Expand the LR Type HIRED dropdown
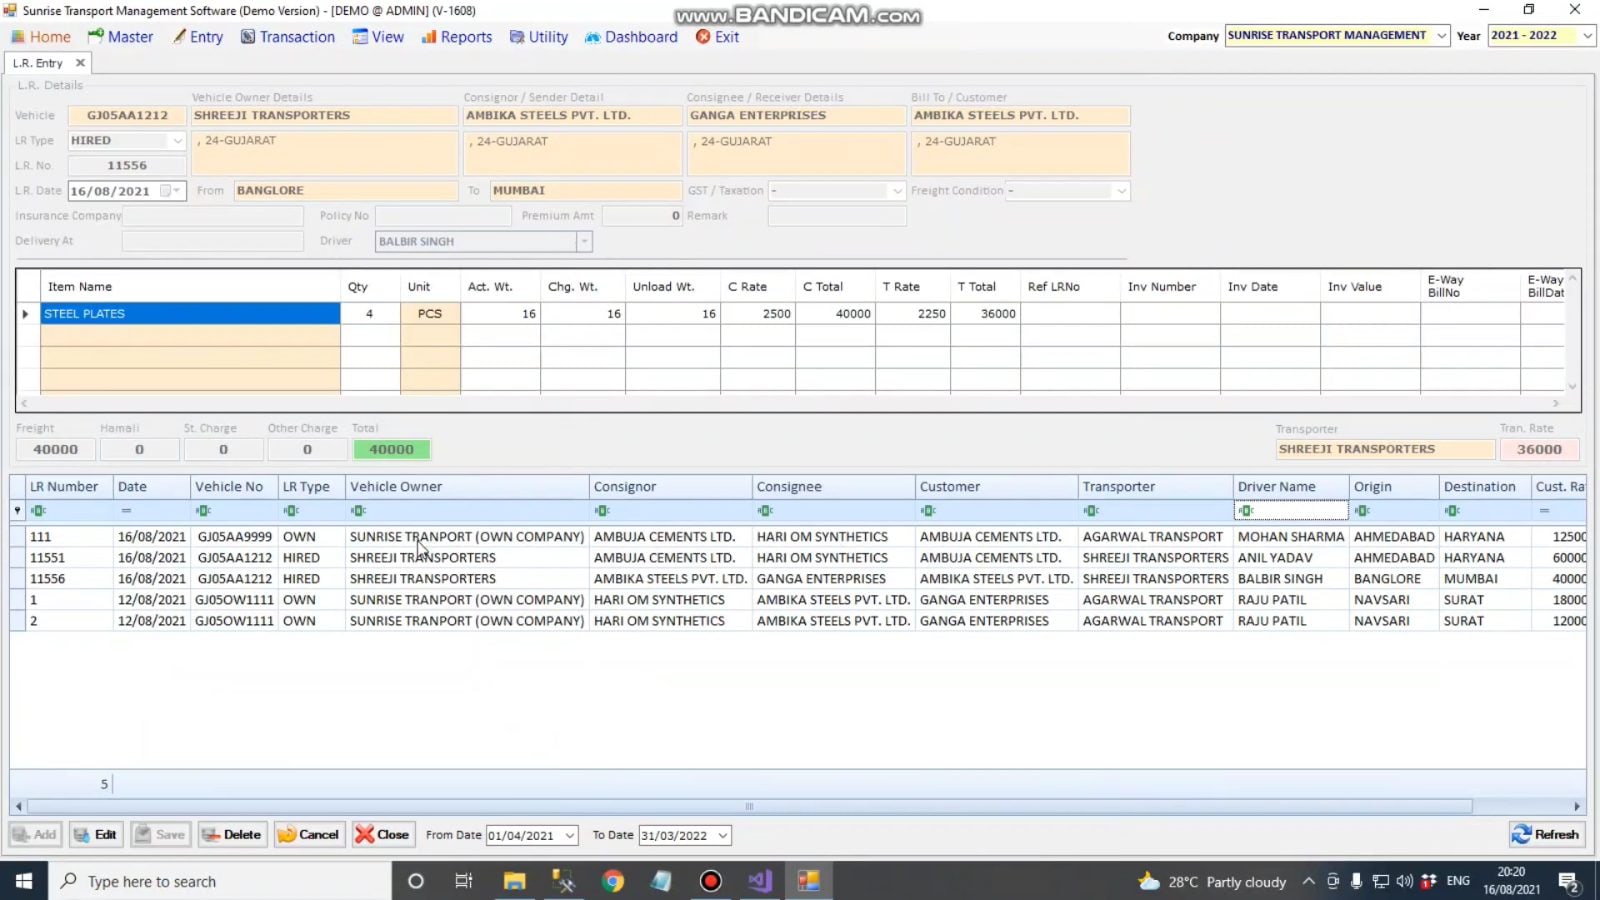The height and width of the screenshot is (900, 1600). 177,141
